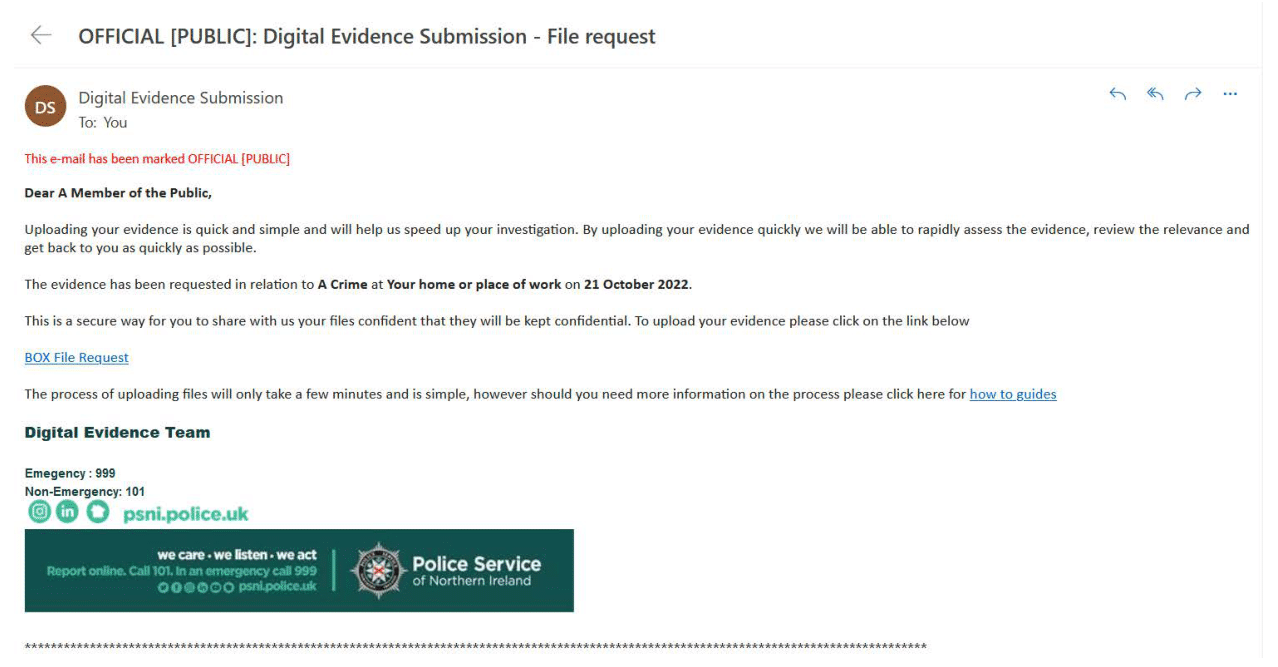Click the Reply icon
The image size is (1278, 667).
pos(1117,93)
